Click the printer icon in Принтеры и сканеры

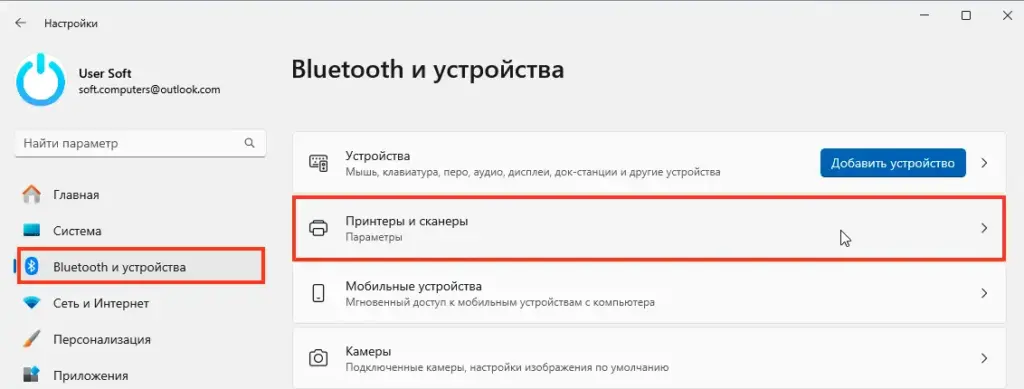pos(318,228)
